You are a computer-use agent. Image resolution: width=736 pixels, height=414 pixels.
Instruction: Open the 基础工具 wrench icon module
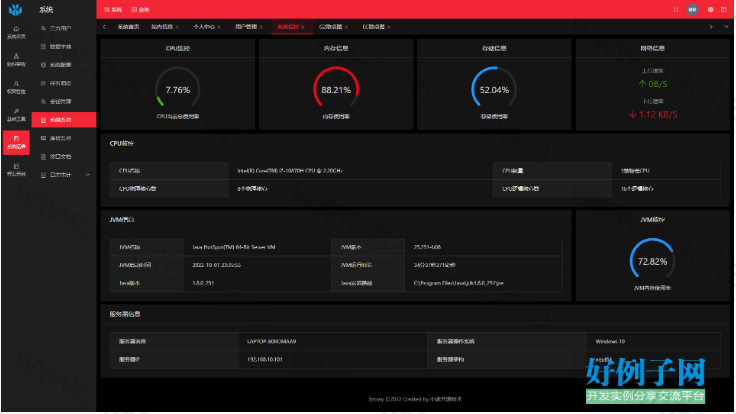pos(16,115)
